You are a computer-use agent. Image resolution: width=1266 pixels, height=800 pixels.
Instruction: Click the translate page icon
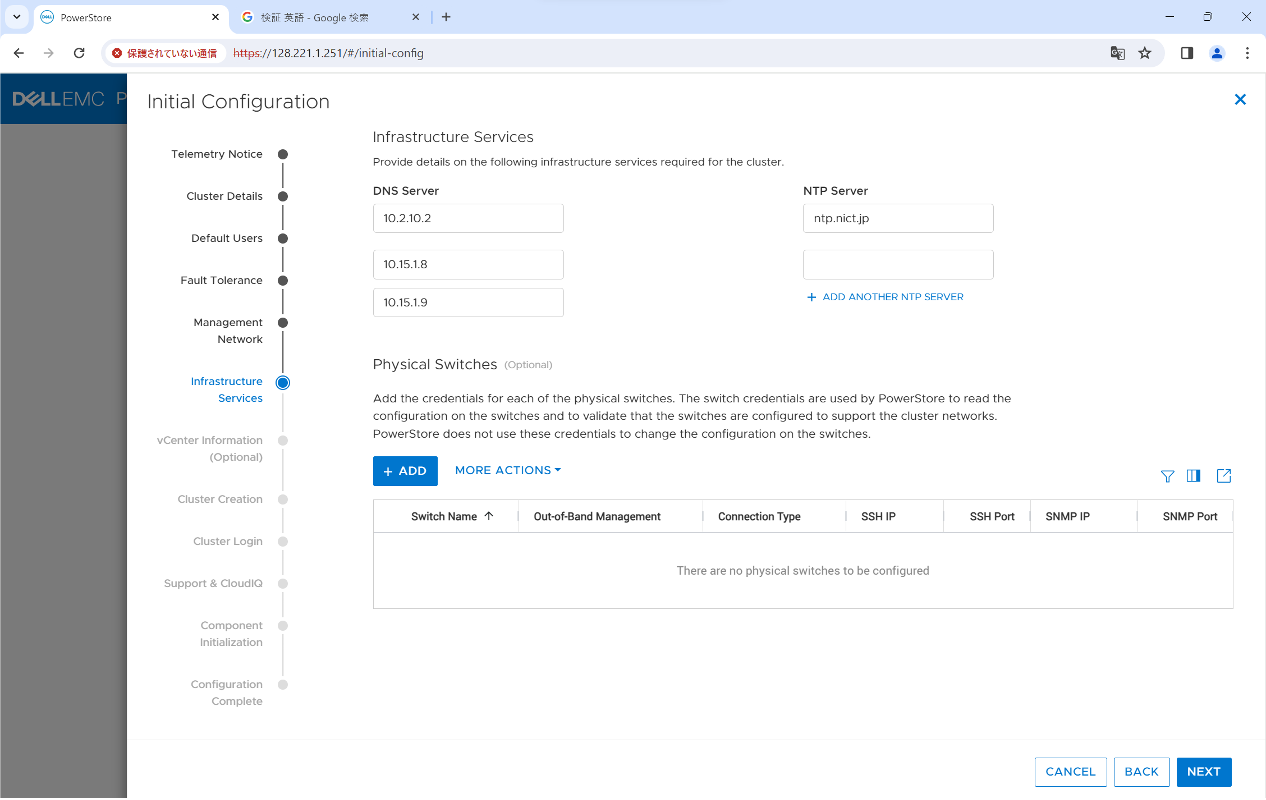click(x=1118, y=53)
